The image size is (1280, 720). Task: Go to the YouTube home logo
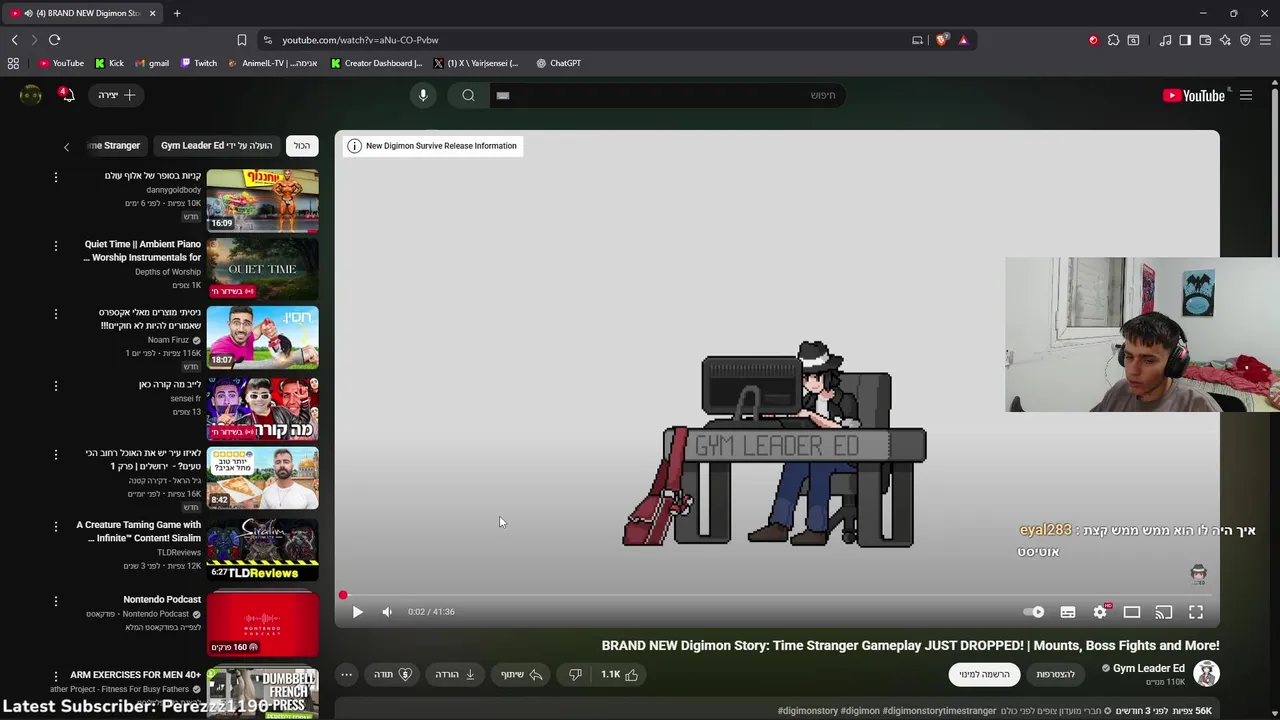[1194, 95]
